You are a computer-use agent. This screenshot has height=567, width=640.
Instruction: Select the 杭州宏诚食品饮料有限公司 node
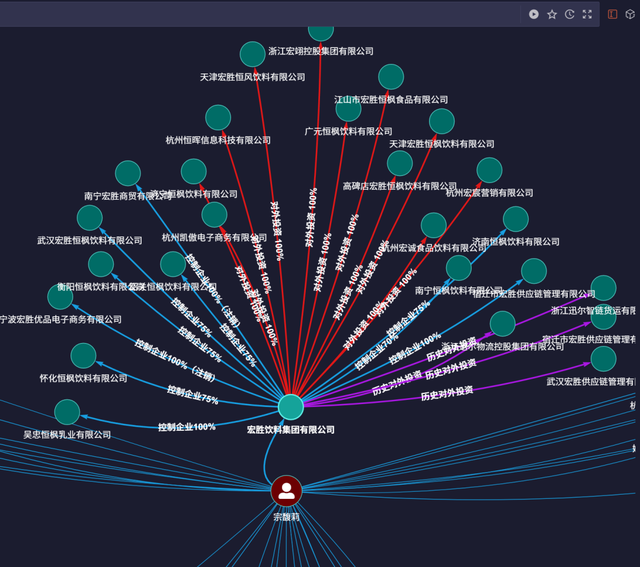[433, 225]
